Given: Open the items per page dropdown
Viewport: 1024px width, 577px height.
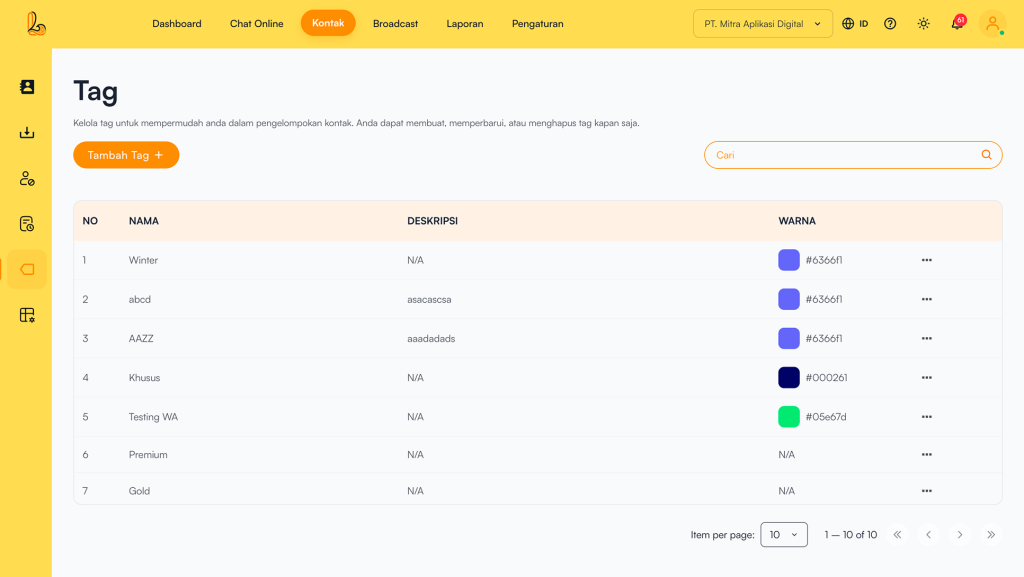Looking at the screenshot, I should pyautogui.click(x=784, y=535).
